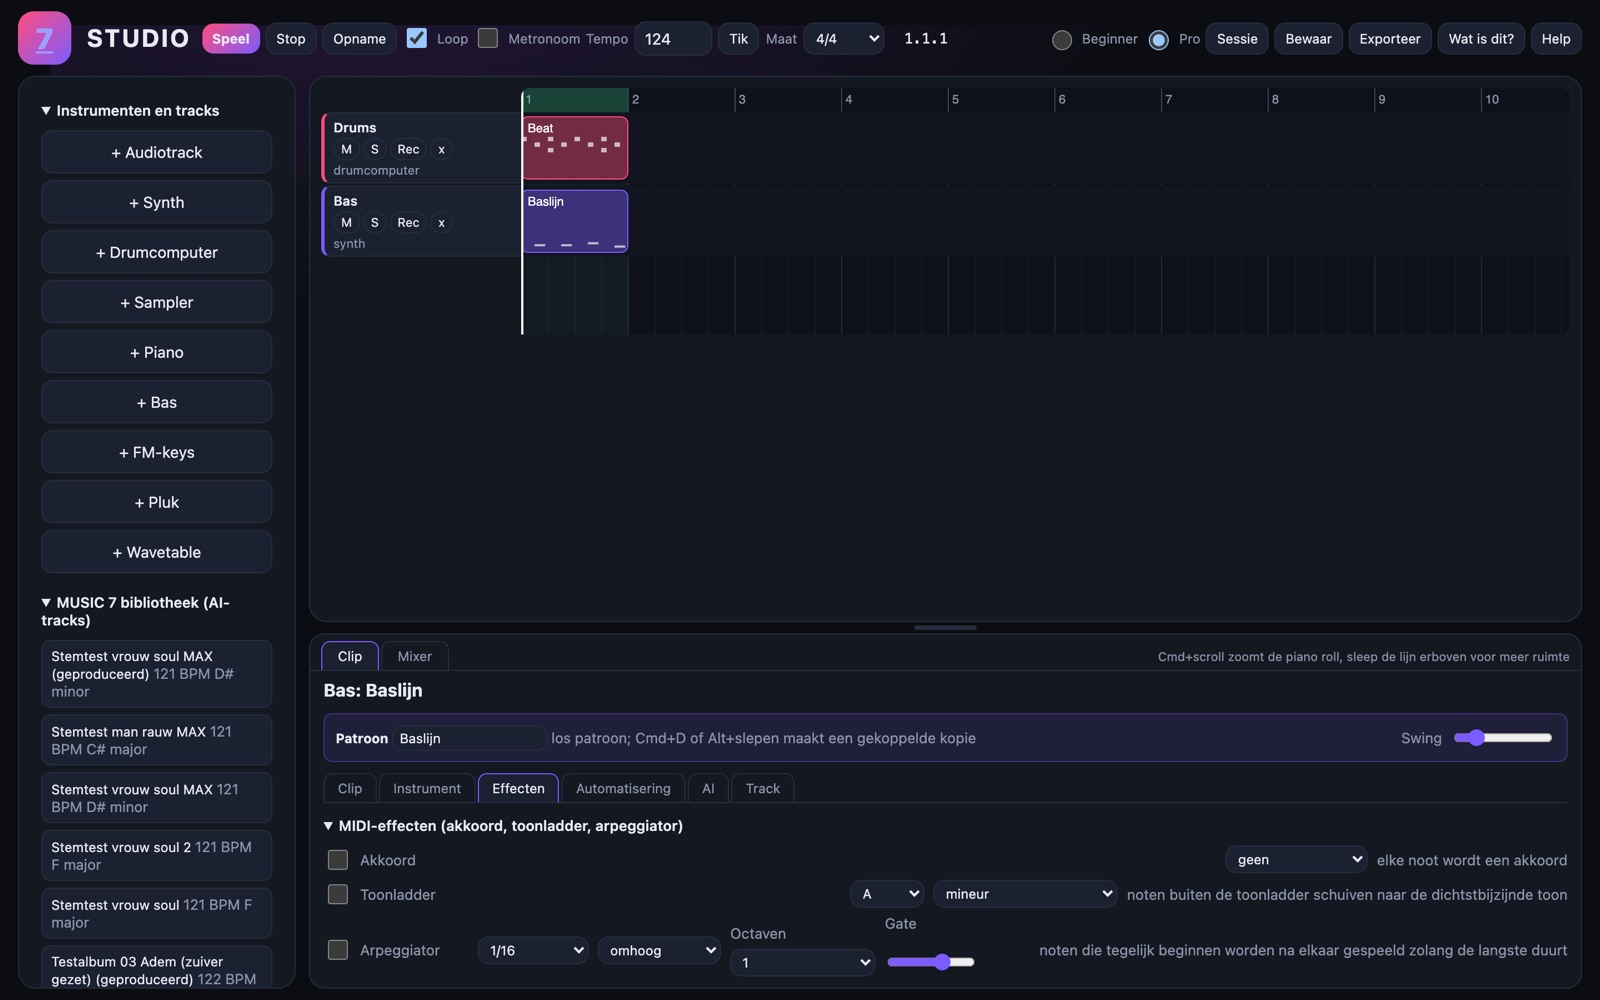The image size is (1600, 1000).
Task: Add an FM-keys track
Action: [156, 452]
